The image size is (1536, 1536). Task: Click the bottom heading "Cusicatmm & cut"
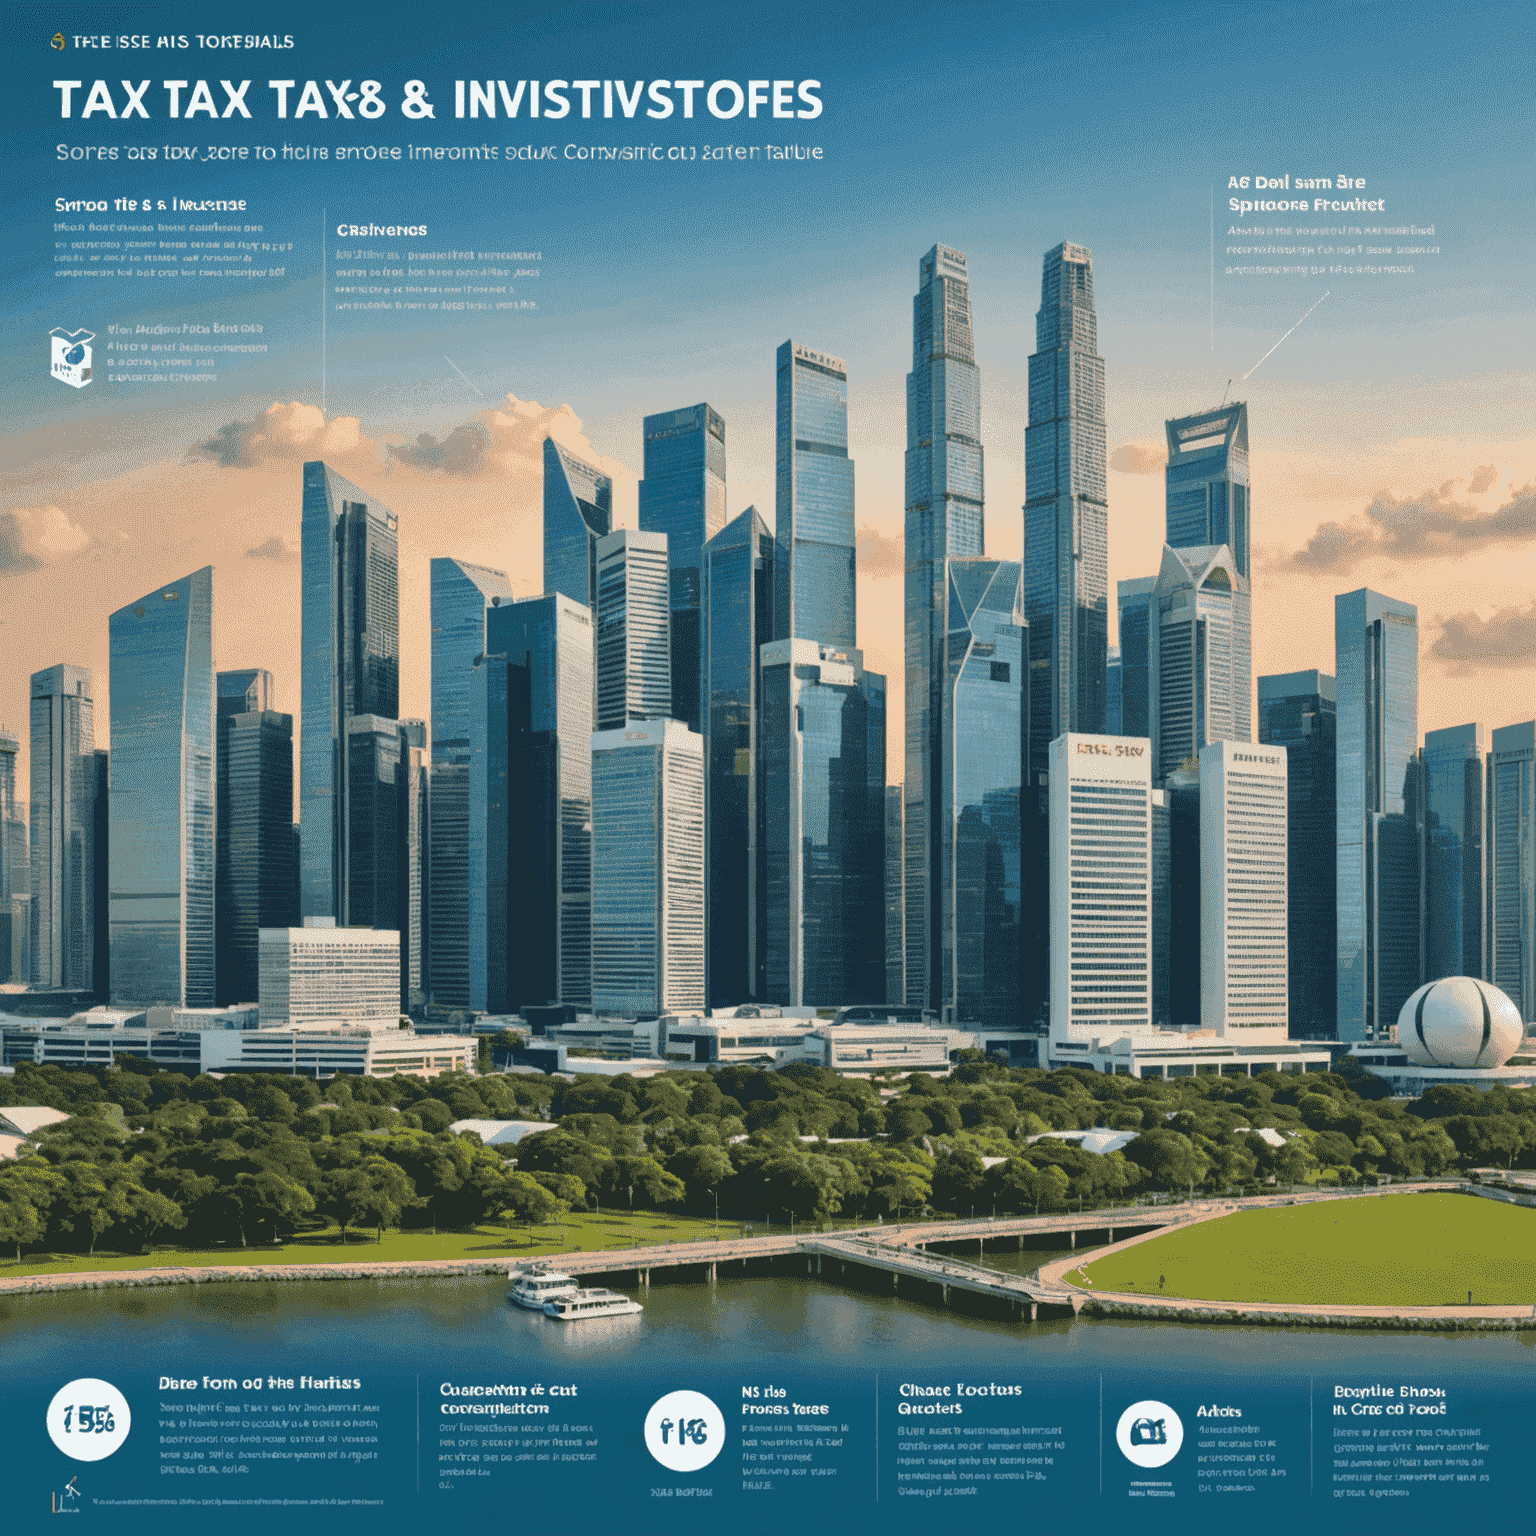[508, 1390]
